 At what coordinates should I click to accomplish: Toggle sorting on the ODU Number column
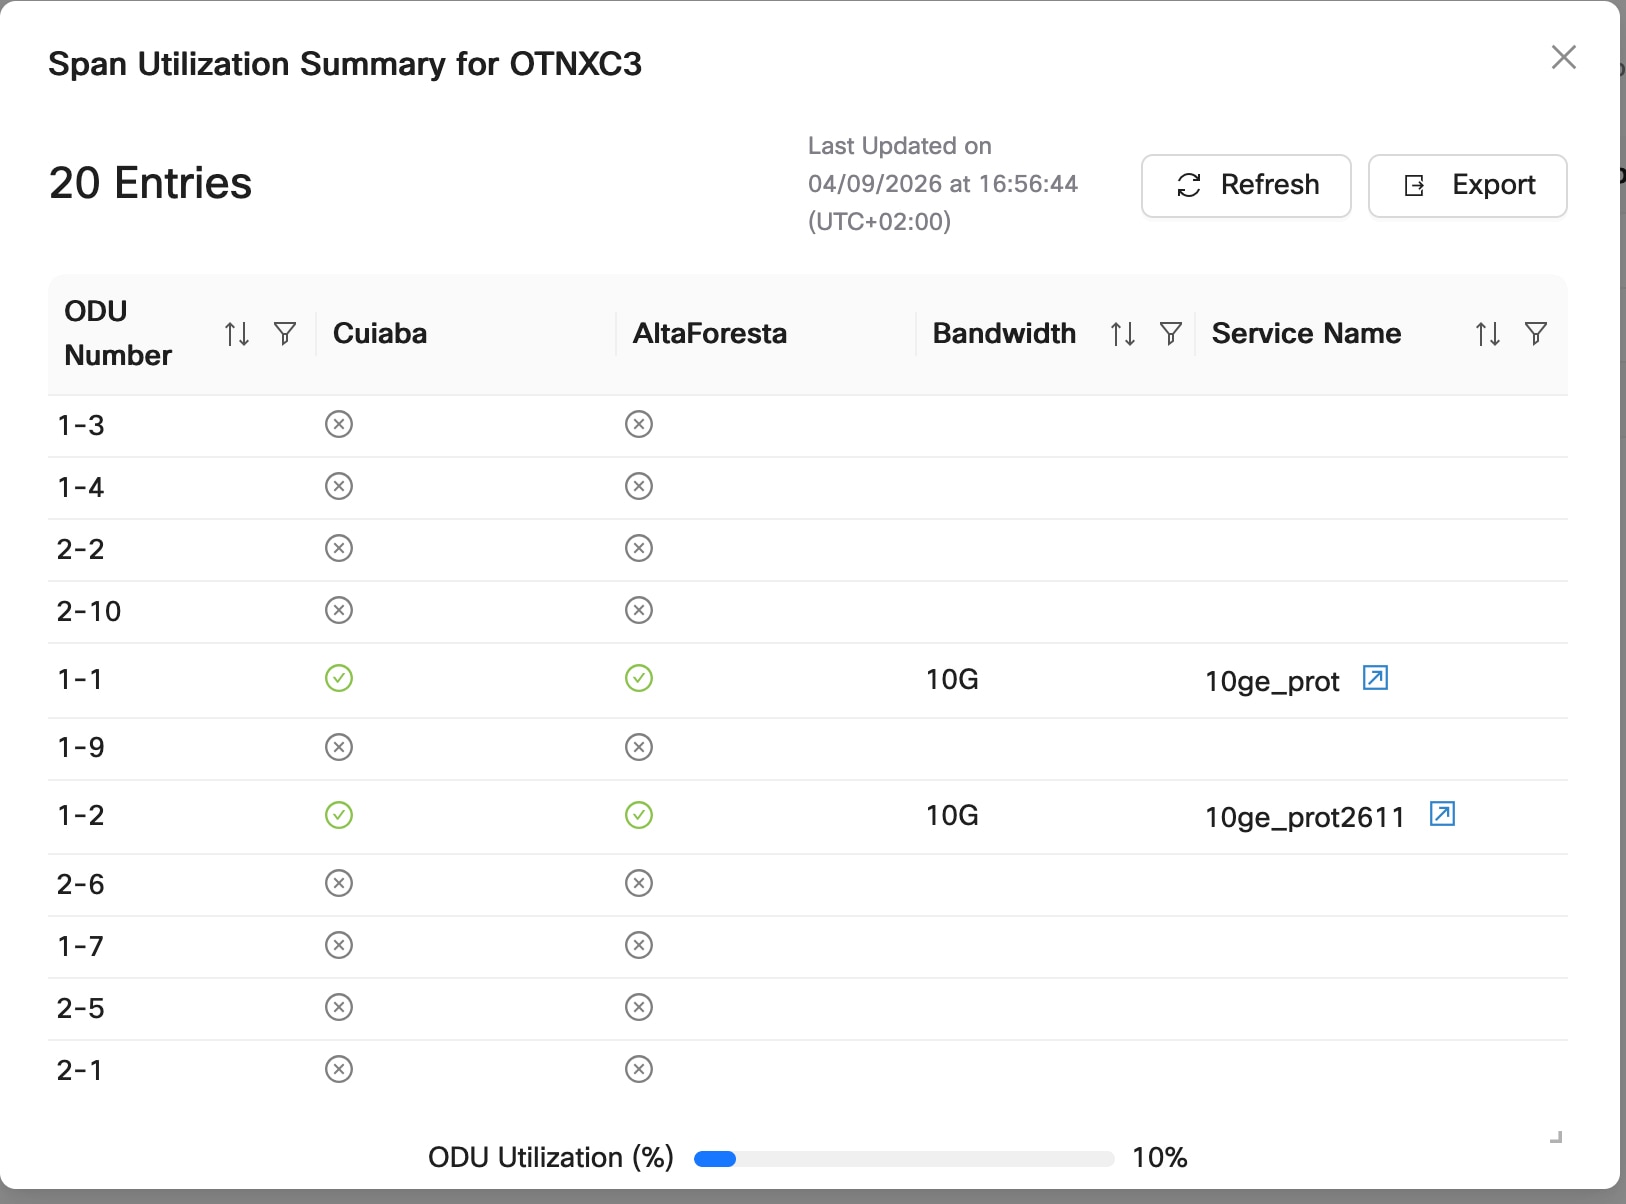pos(236,333)
